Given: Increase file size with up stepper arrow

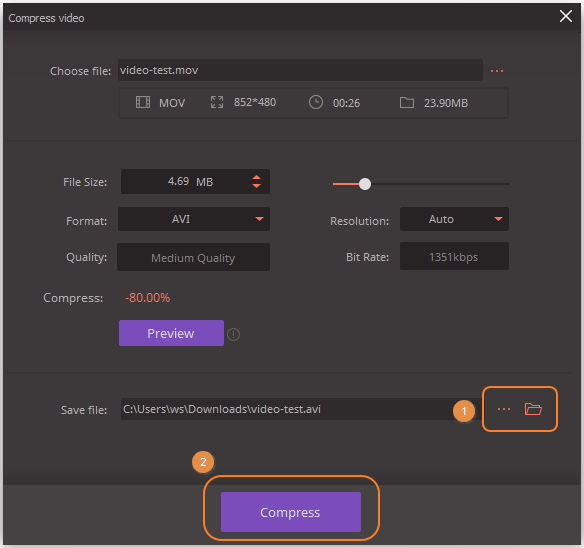Looking at the screenshot, I should [x=256, y=178].
